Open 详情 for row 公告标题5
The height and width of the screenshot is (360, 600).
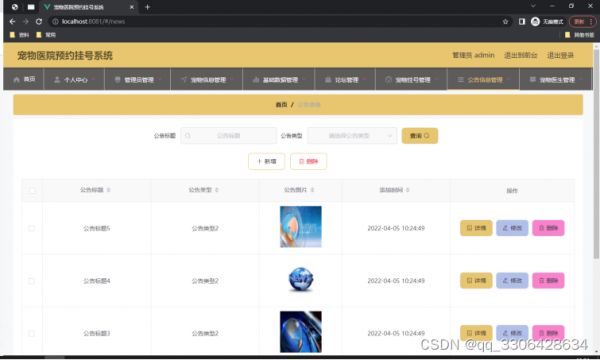coord(476,228)
